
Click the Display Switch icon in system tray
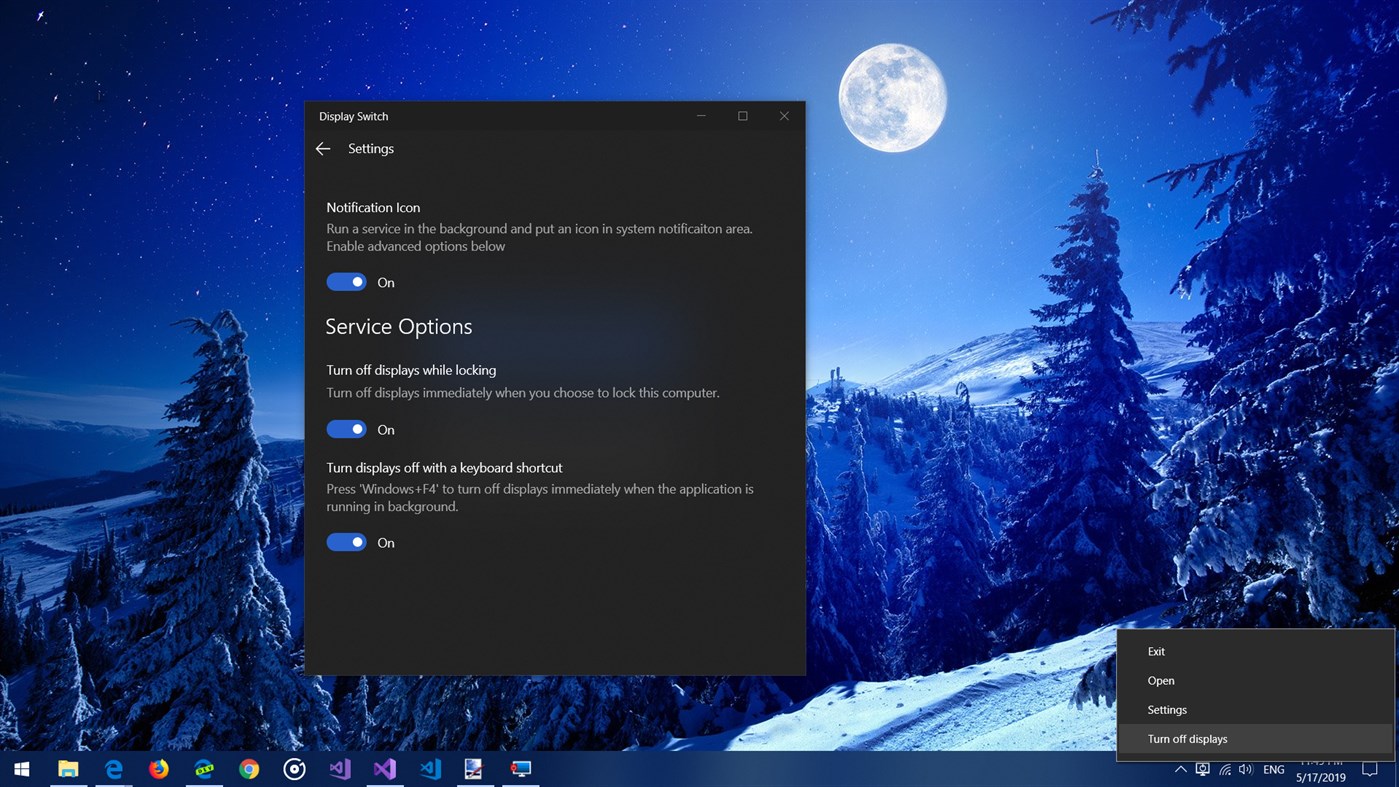pyautogui.click(x=1201, y=770)
